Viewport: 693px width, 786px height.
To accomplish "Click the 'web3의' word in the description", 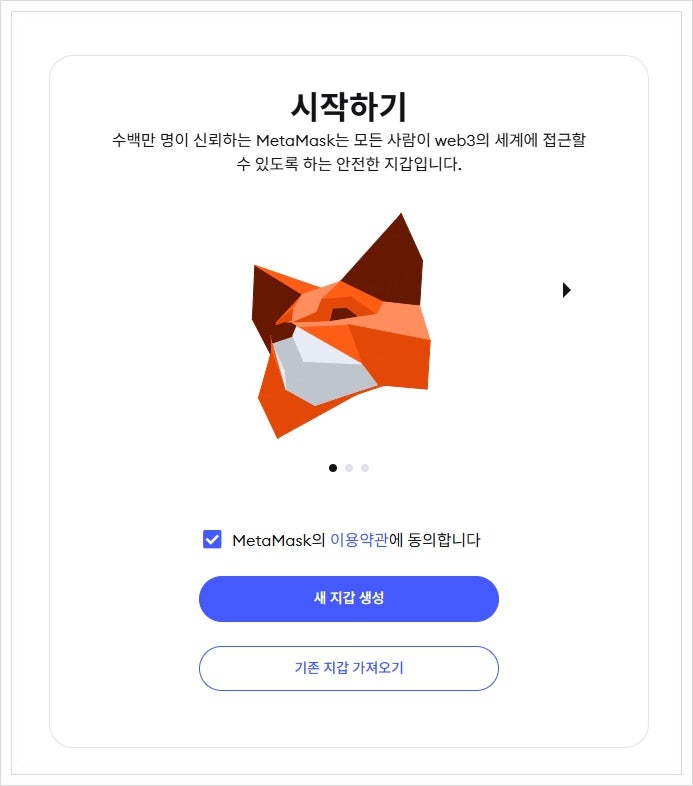I will click(462, 140).
